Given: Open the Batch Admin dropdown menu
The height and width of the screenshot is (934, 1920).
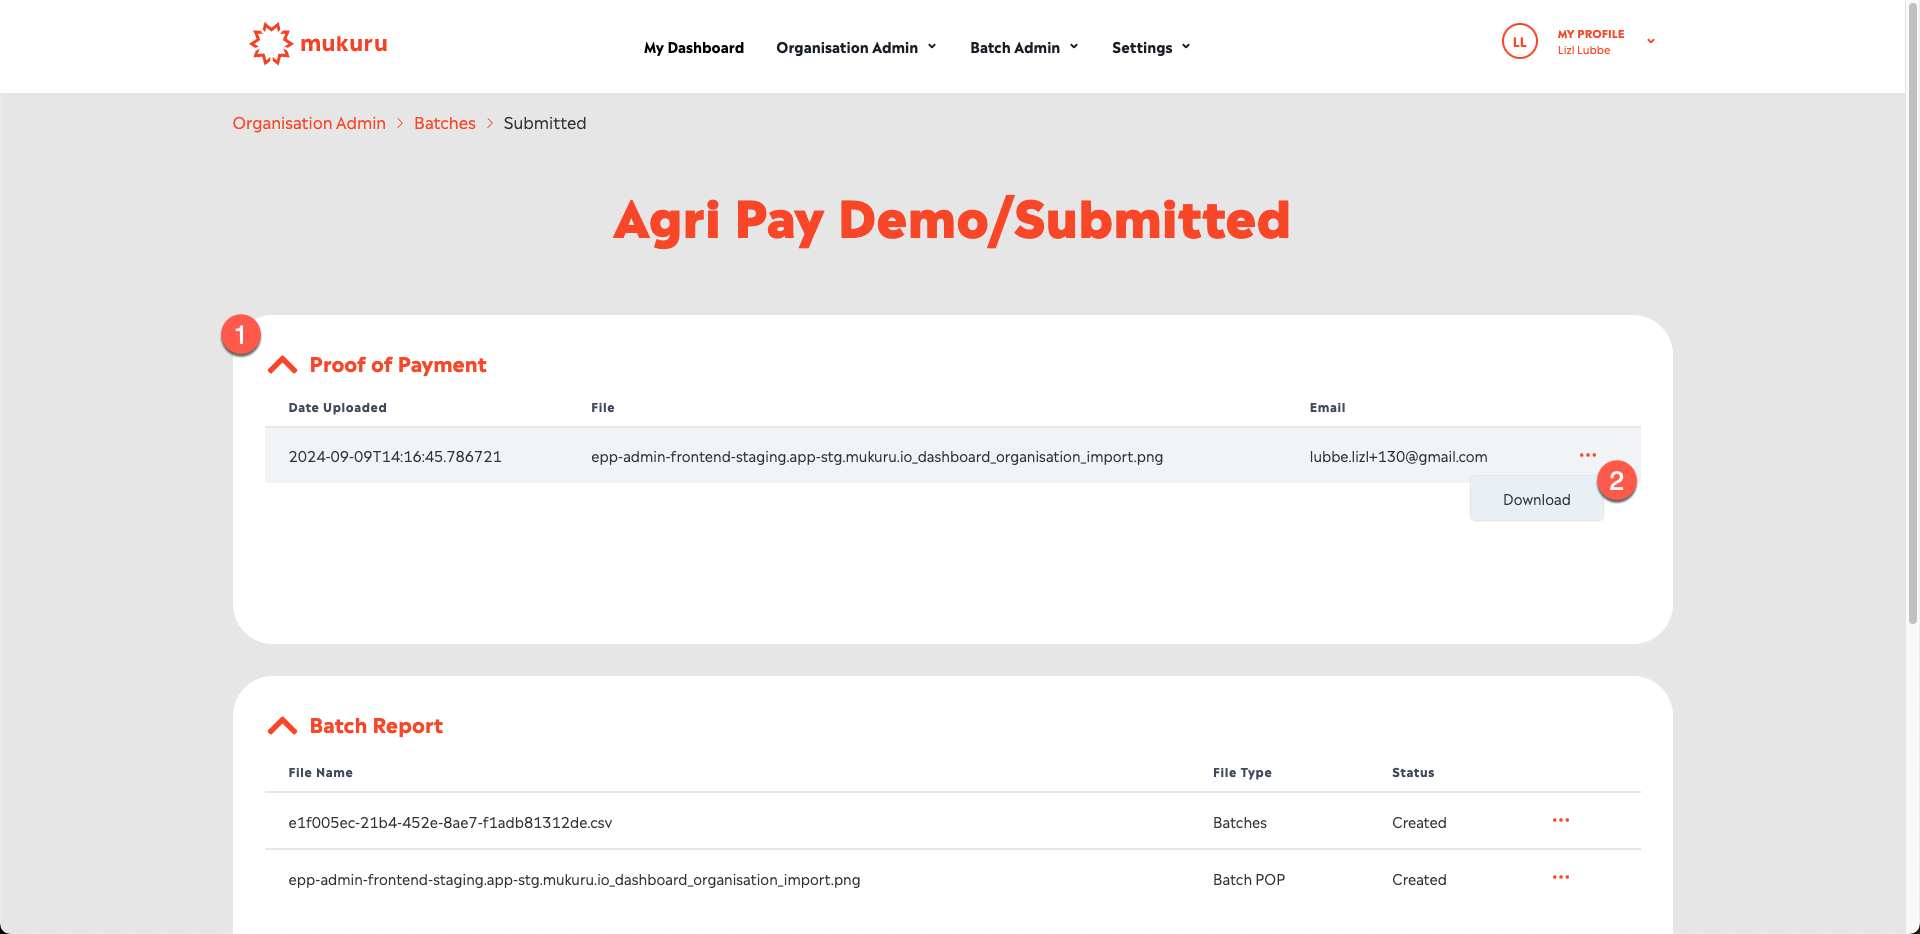Looking at the screenshot, I should tap(1024, 48).
